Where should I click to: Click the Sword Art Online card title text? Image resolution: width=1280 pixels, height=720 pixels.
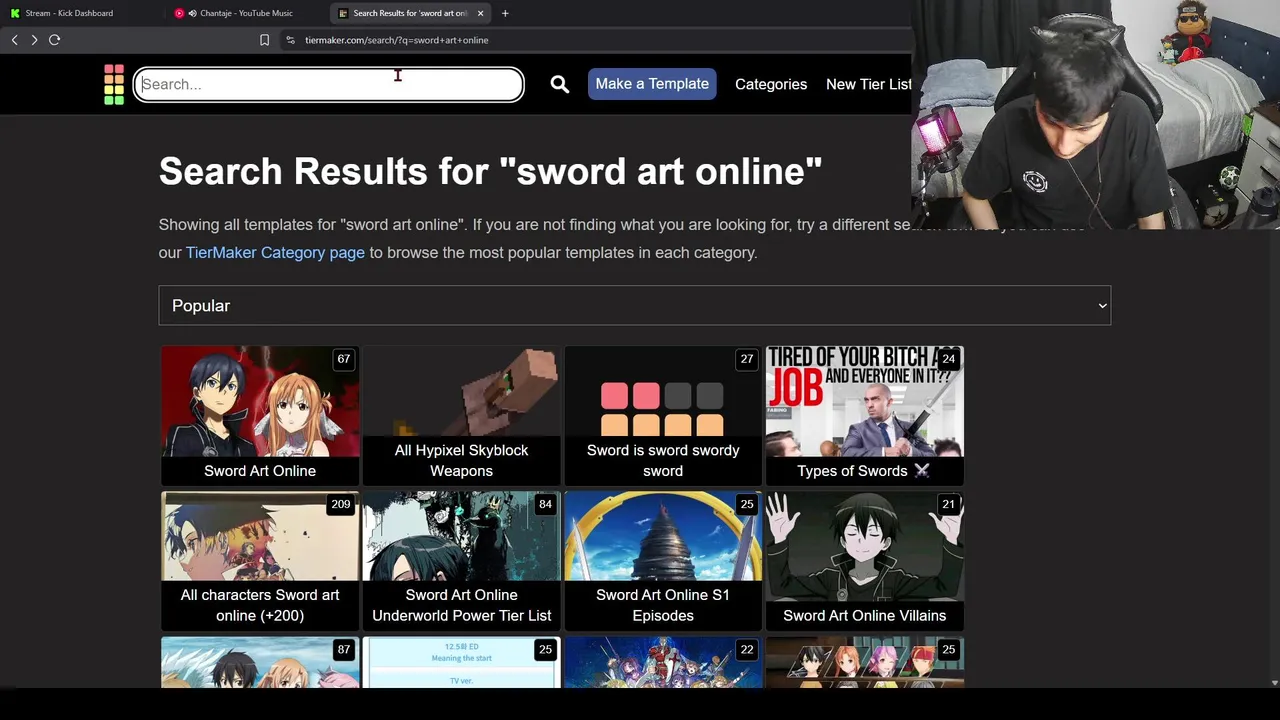(x=260, y=471)
